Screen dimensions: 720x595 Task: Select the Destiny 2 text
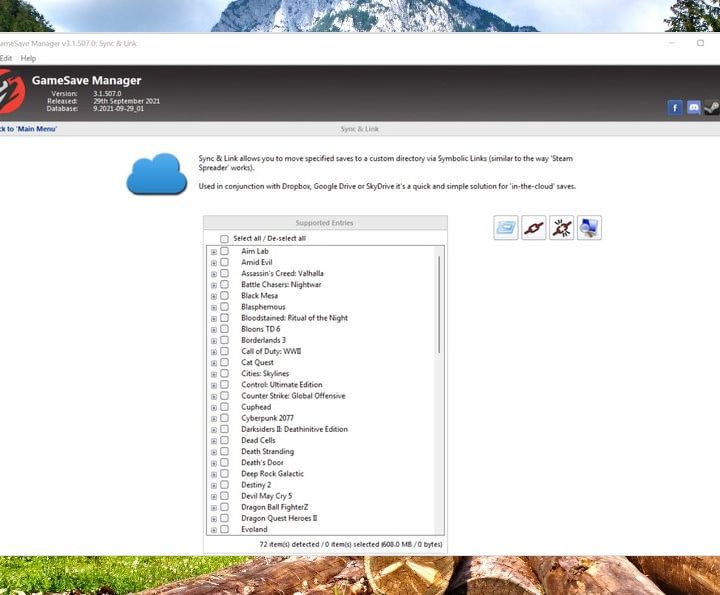point(256,485)
